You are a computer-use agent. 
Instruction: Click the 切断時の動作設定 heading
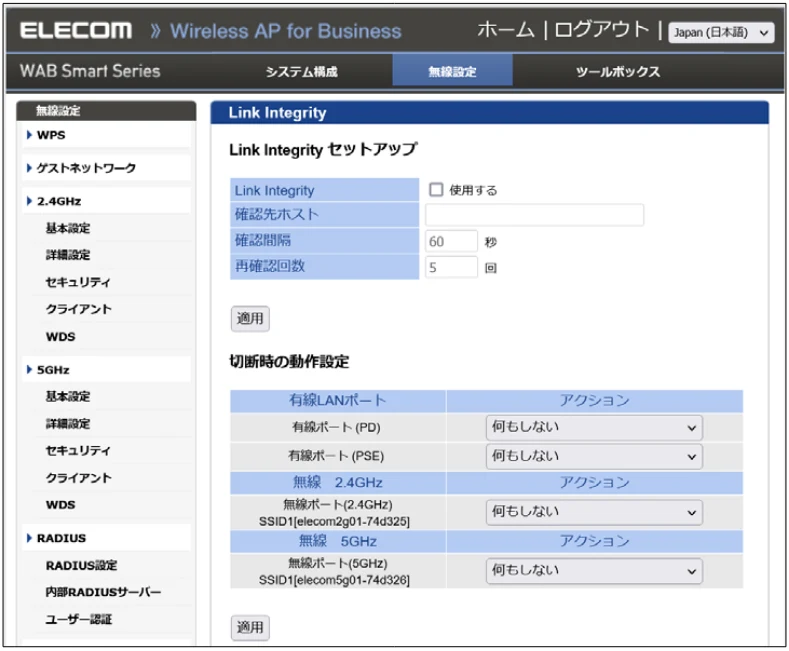[289, 361]
